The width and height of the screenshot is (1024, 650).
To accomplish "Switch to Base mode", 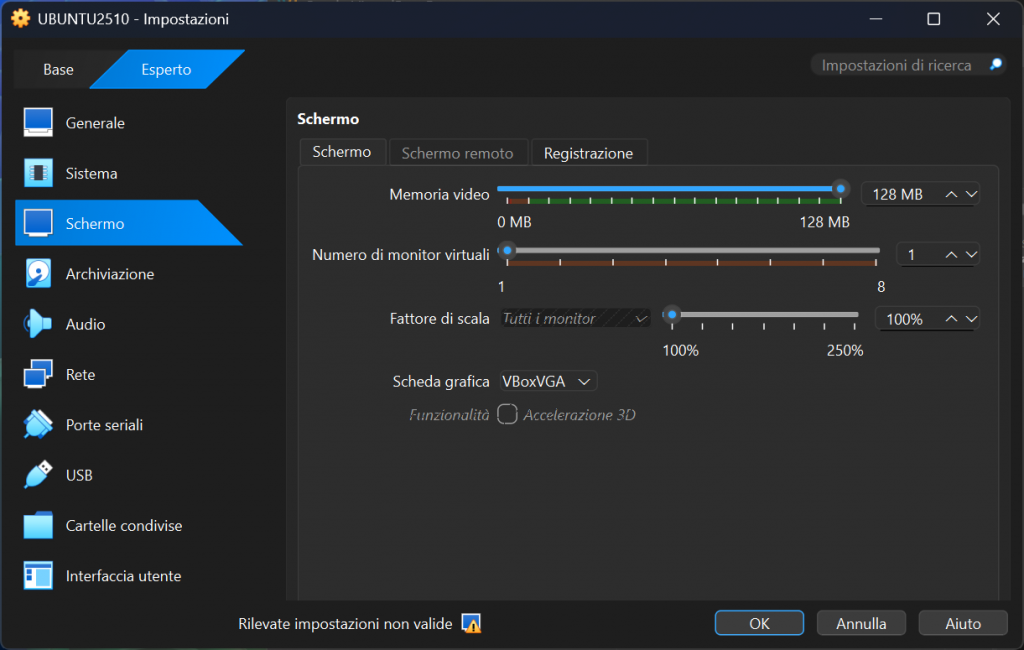I will pos(58,70).
